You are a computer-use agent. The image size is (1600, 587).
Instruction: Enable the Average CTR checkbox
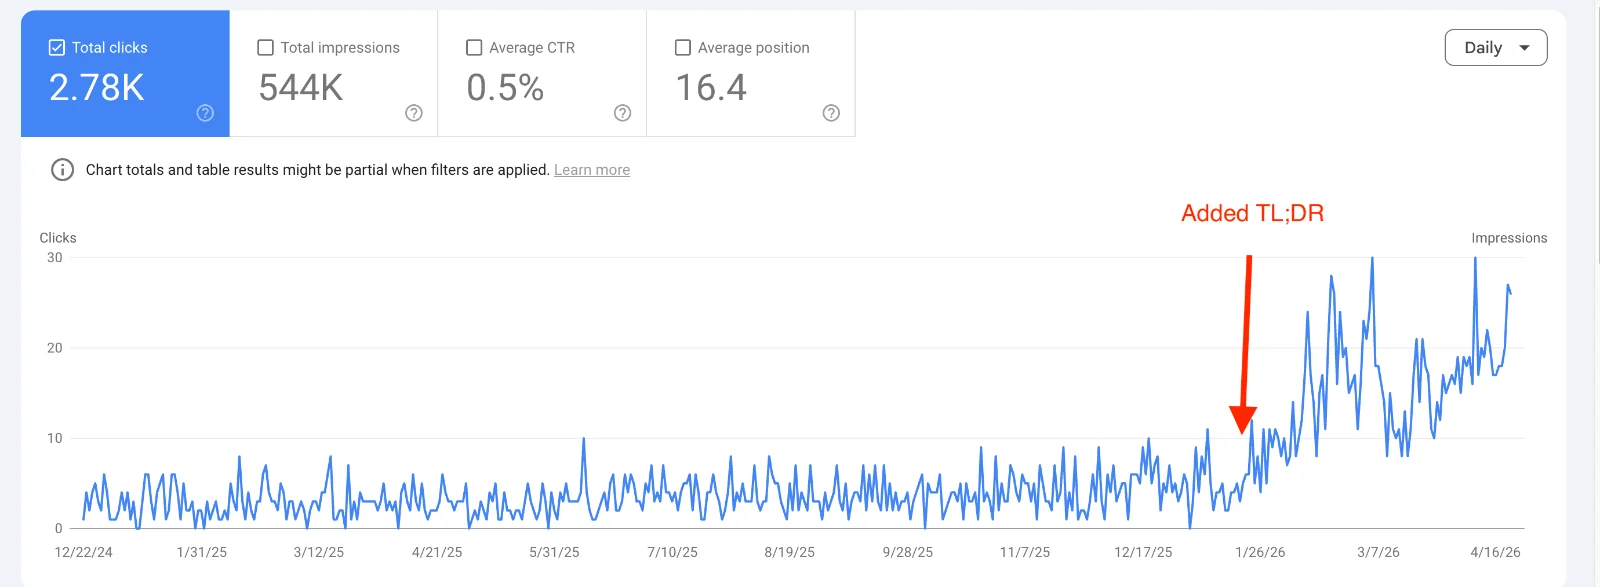click(x=474, y=48)
